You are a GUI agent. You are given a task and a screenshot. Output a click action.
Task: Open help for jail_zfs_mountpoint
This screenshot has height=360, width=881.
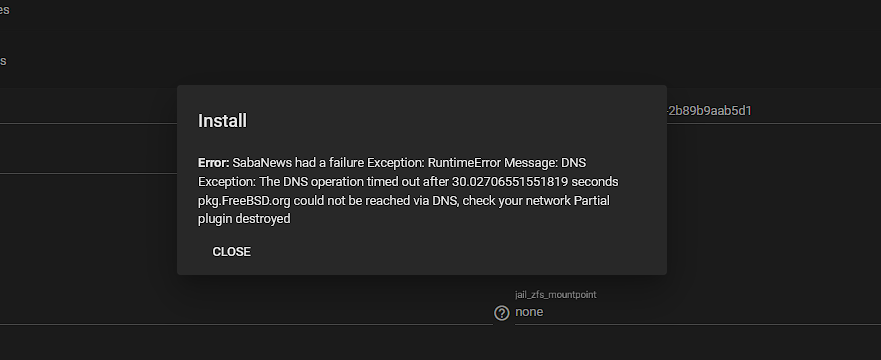pyautogui.click(x=502, y=313)
